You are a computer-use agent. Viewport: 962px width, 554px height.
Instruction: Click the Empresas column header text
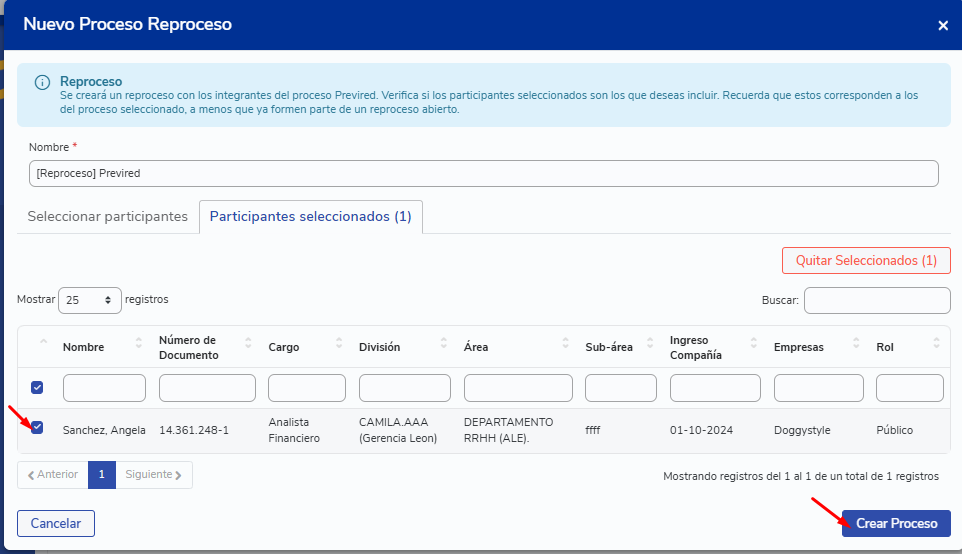[x=798, y=347]
